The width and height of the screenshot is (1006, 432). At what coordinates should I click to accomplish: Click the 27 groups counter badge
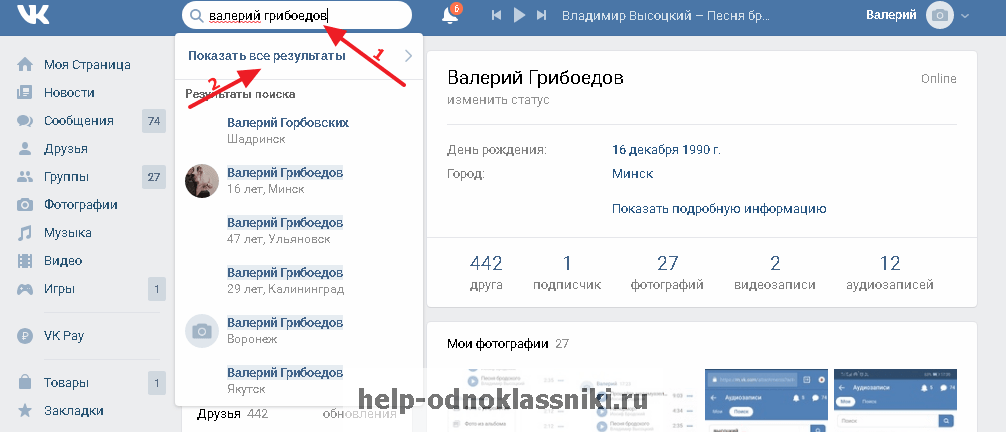[x=154, y=177]
